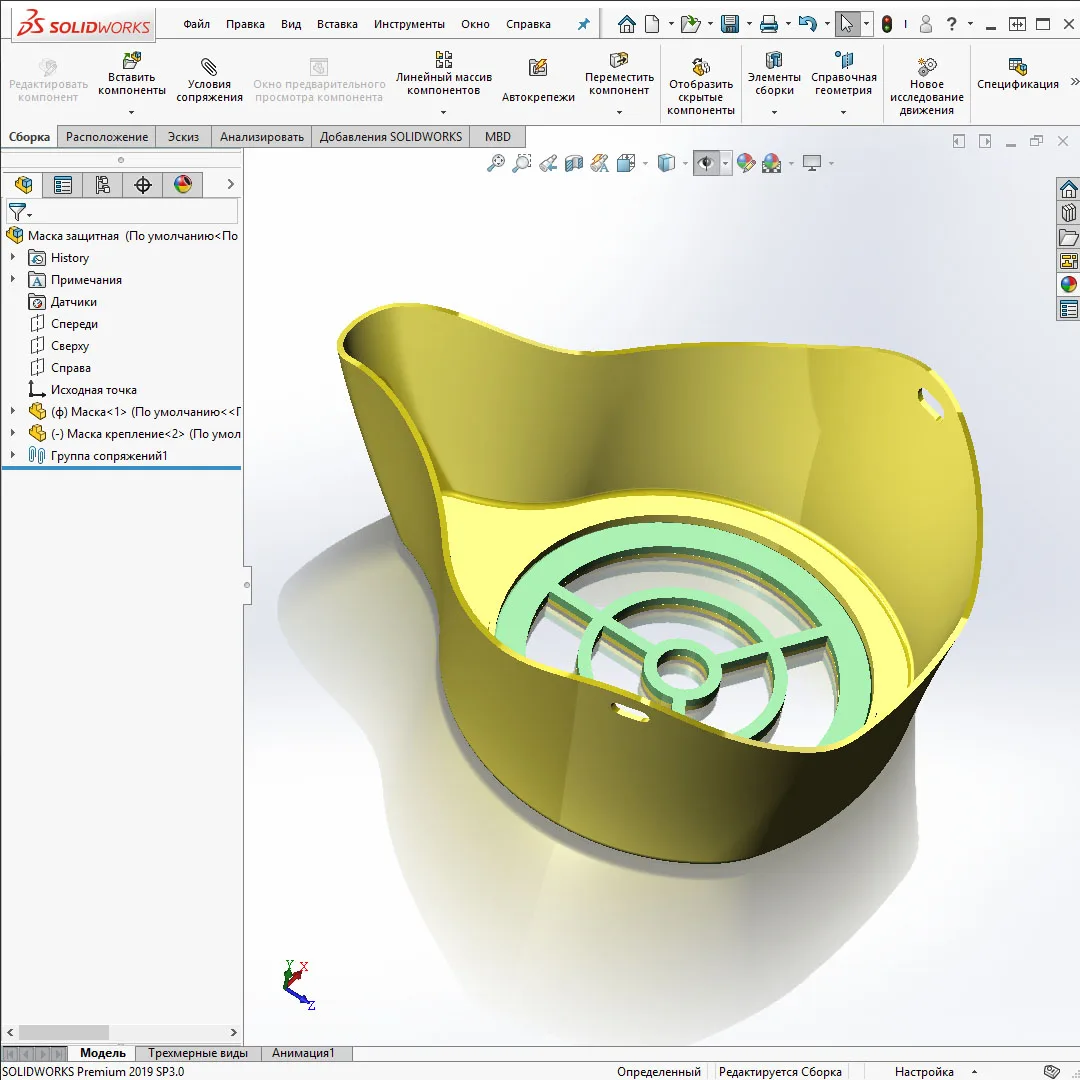The width and height of the screenshot is (1080, 1080).
Task: Pin the menu bar with pushpin
Action: pyautogui.click(x=584, y=24)
